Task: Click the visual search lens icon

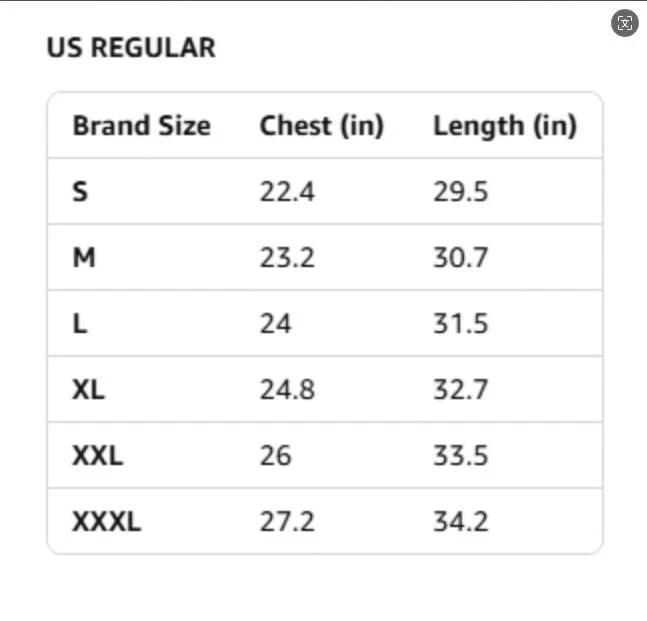Action: (625, 23)
